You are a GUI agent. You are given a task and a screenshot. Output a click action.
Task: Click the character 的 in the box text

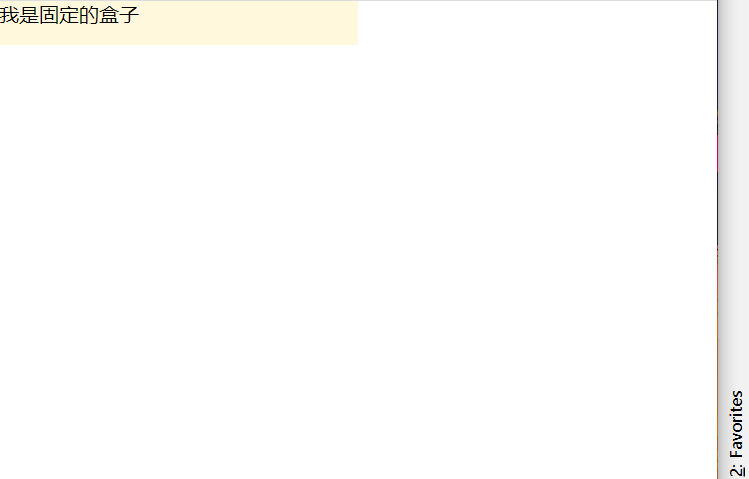point(89,15)
